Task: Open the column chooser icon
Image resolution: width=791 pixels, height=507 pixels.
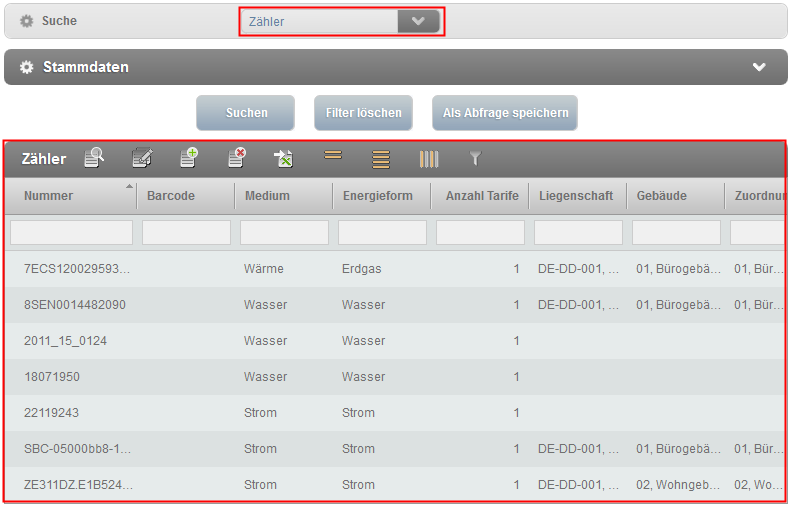Action: click(x=429, y=158)
